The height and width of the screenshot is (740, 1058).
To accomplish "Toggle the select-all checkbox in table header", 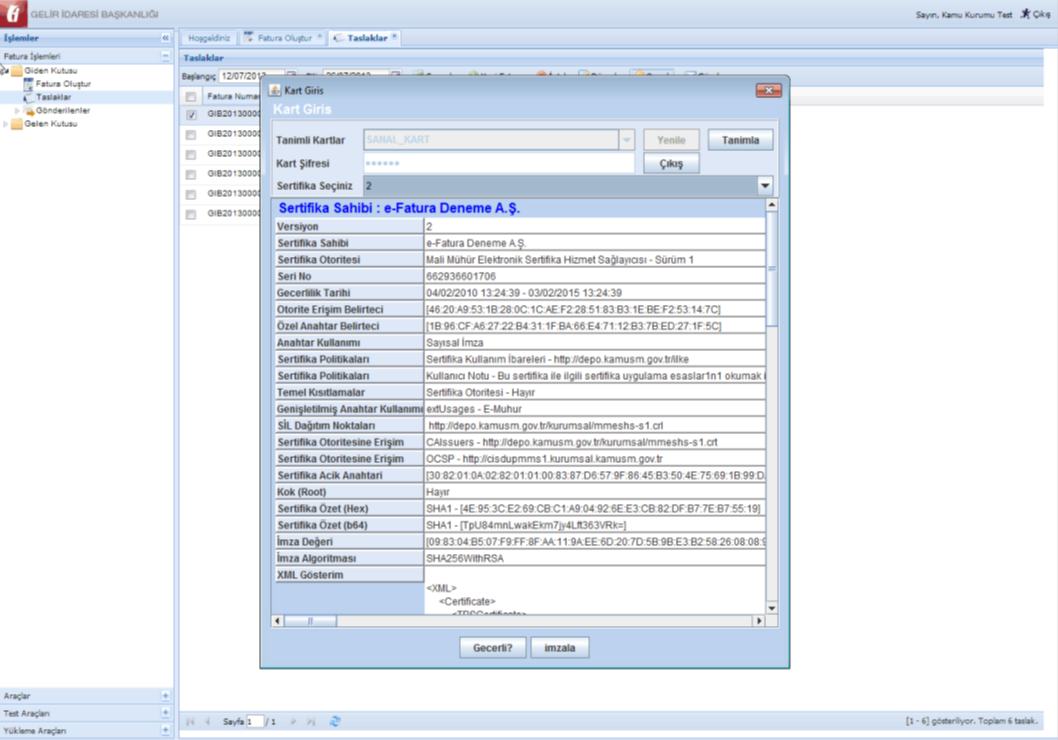I will click(x=191, y=97).
